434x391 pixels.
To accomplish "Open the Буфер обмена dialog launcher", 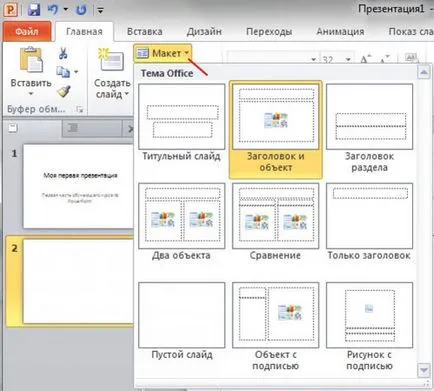I will click(x=80, y=109).
